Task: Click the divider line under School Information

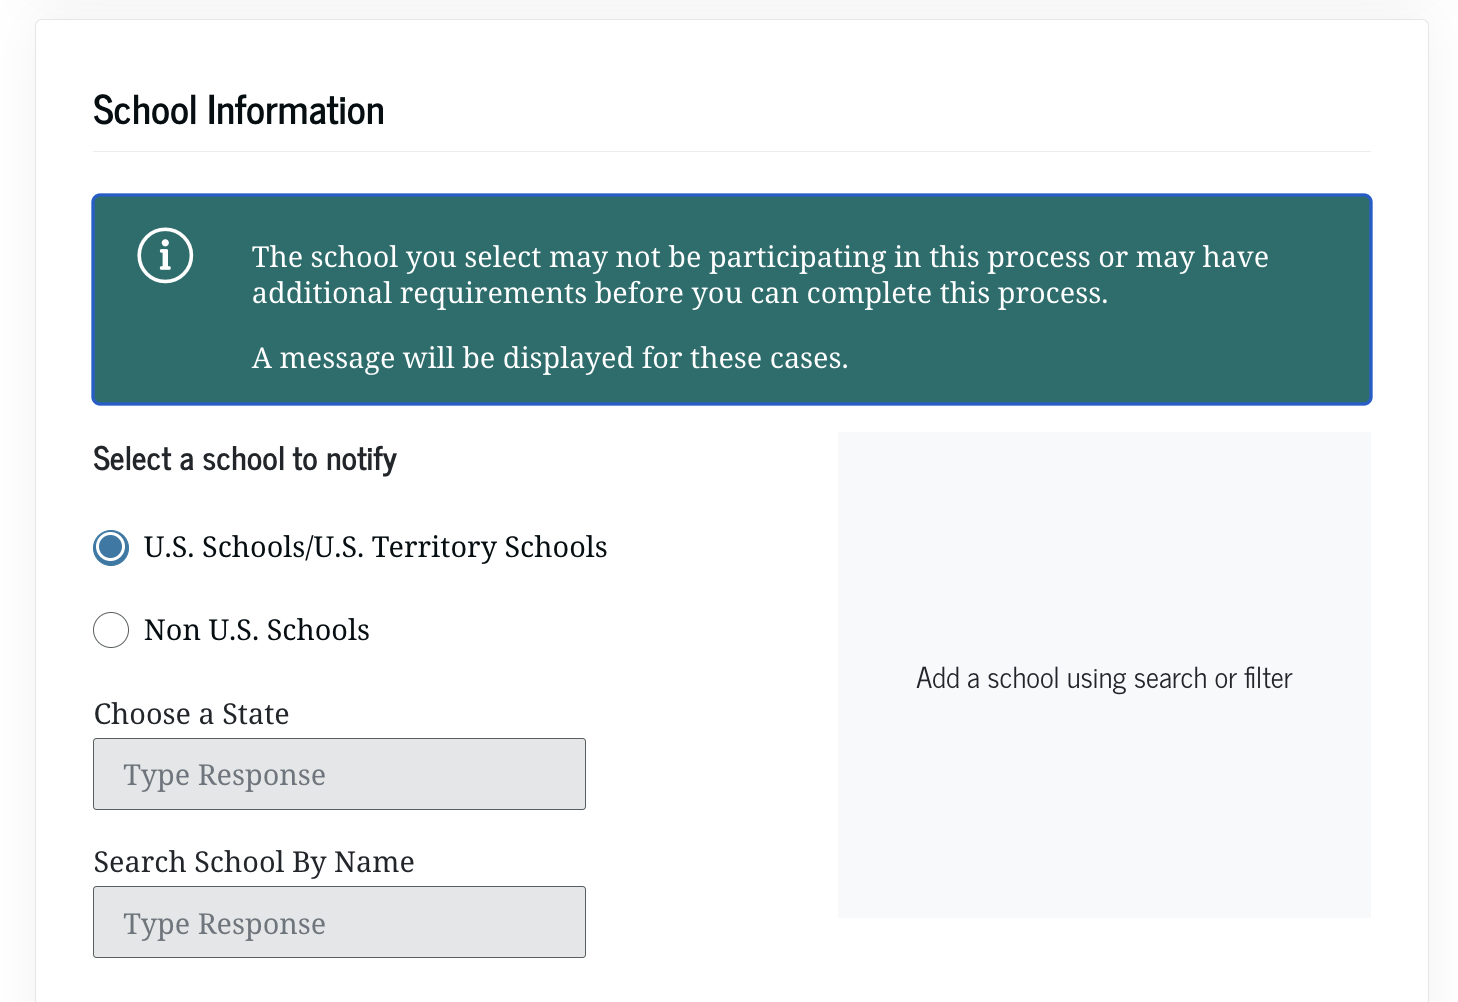Action: [x=731, y=152]
